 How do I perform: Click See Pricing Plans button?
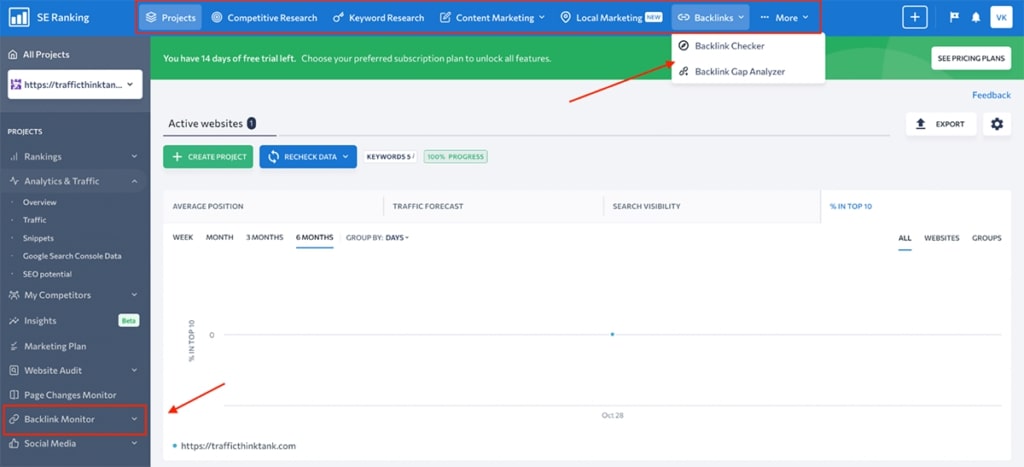point(971,58)
